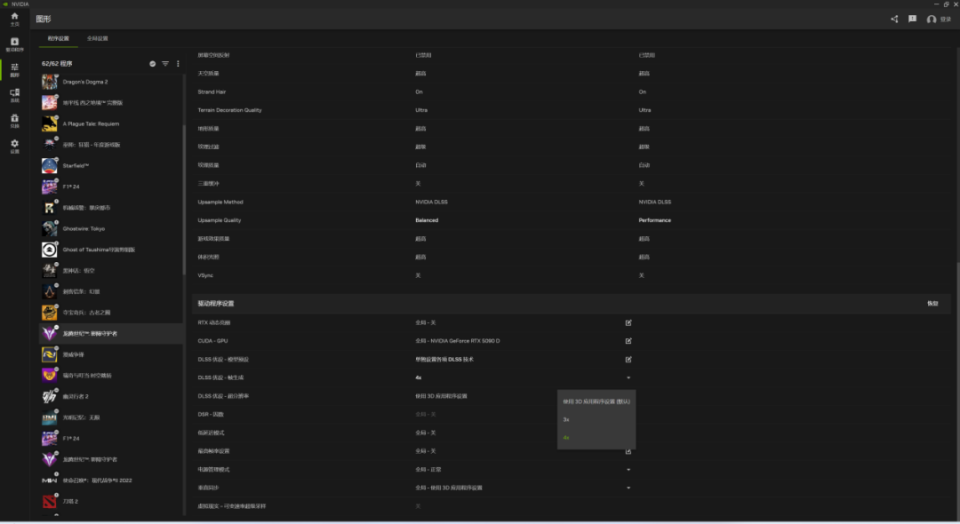Click the Balanced upsample quality value
Image resolution: width=960 pixels, height=524 pixels.
[x=427, y=220]
